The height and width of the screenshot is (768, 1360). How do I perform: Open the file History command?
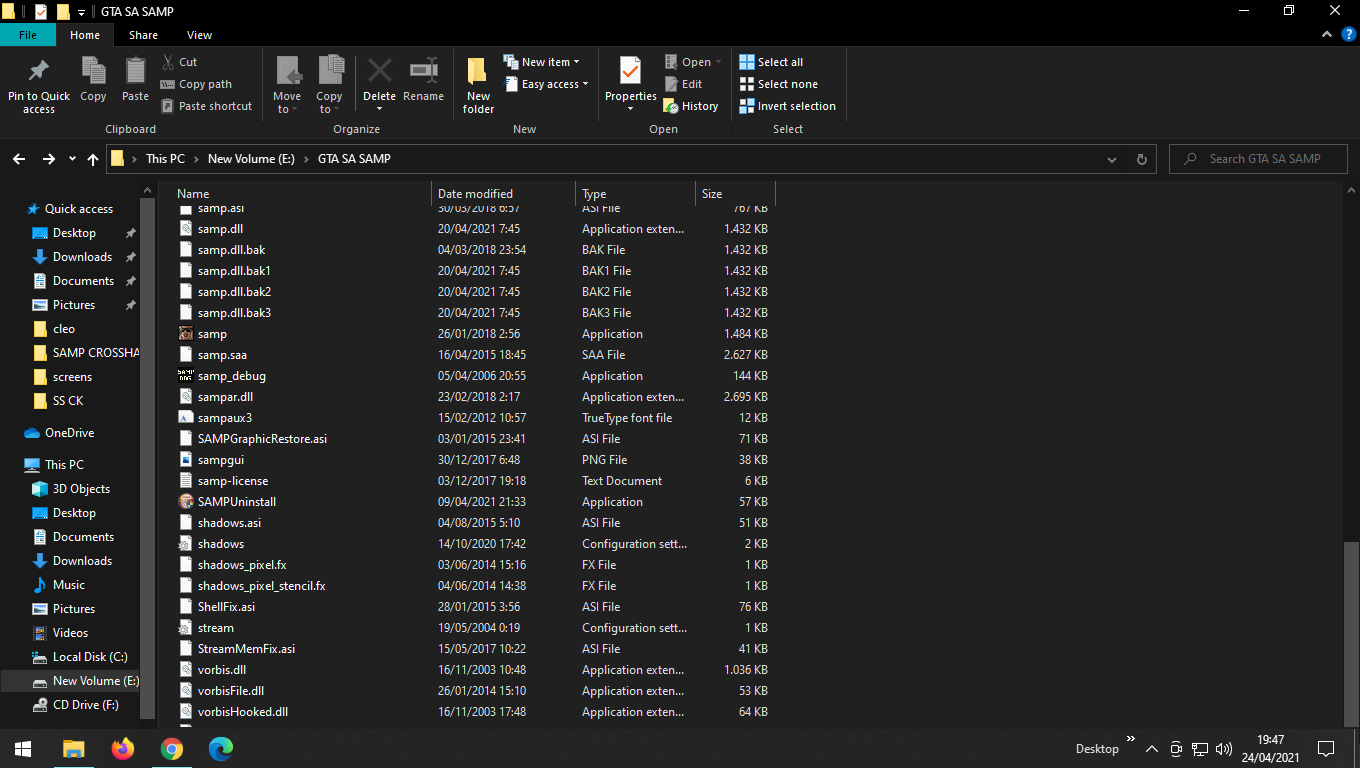tap(691, 106)
